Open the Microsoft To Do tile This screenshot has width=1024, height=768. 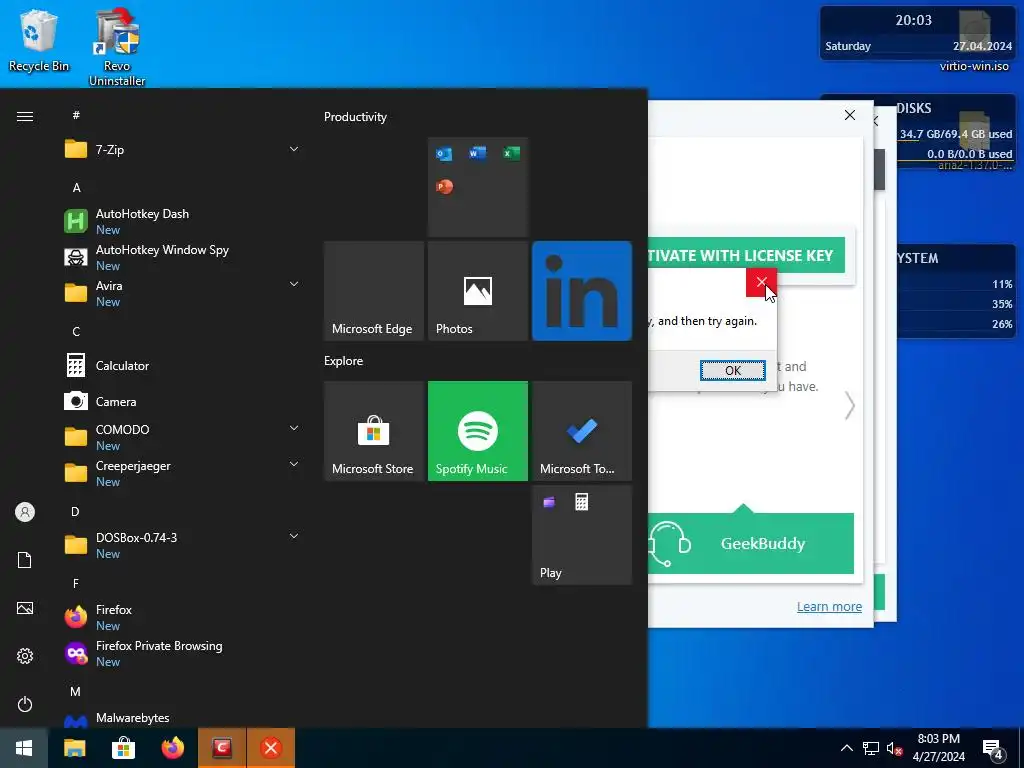pyautogui.click(x=582, y=431)
